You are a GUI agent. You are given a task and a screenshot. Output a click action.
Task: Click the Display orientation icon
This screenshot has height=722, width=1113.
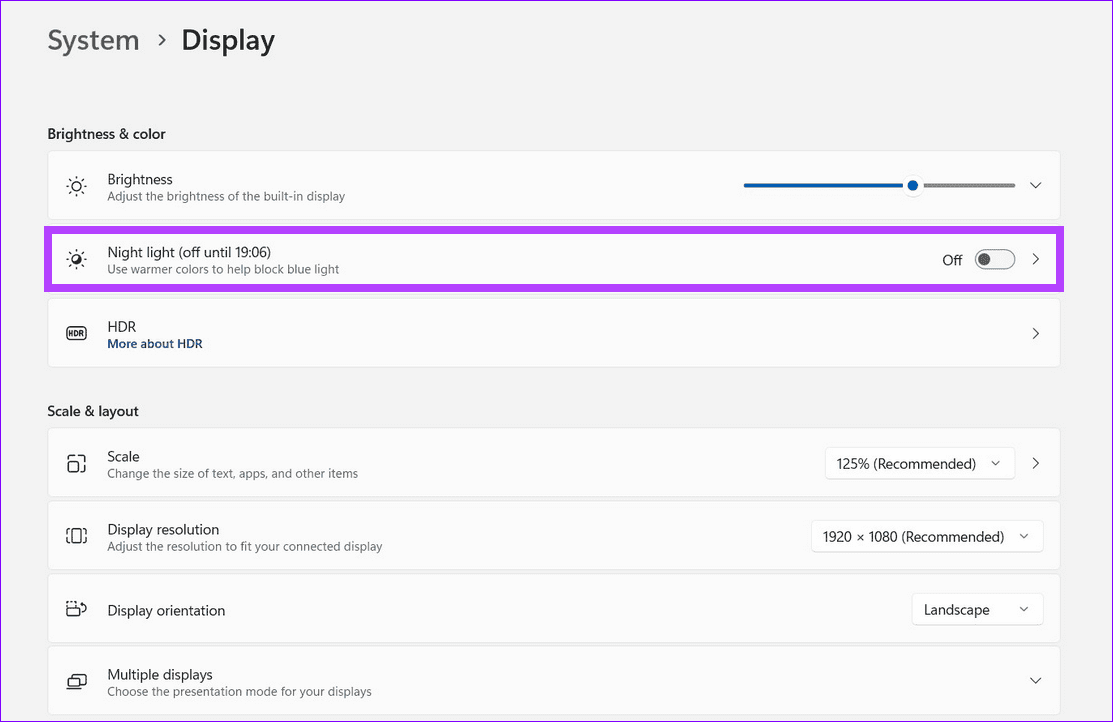77,610
